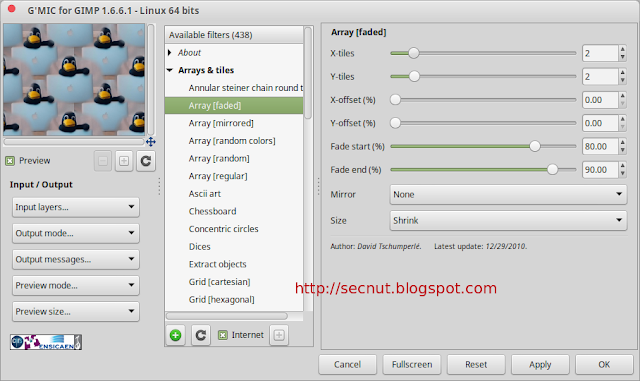Click the X-offset slider handle
640x381 pixels.
coord(395,100)
